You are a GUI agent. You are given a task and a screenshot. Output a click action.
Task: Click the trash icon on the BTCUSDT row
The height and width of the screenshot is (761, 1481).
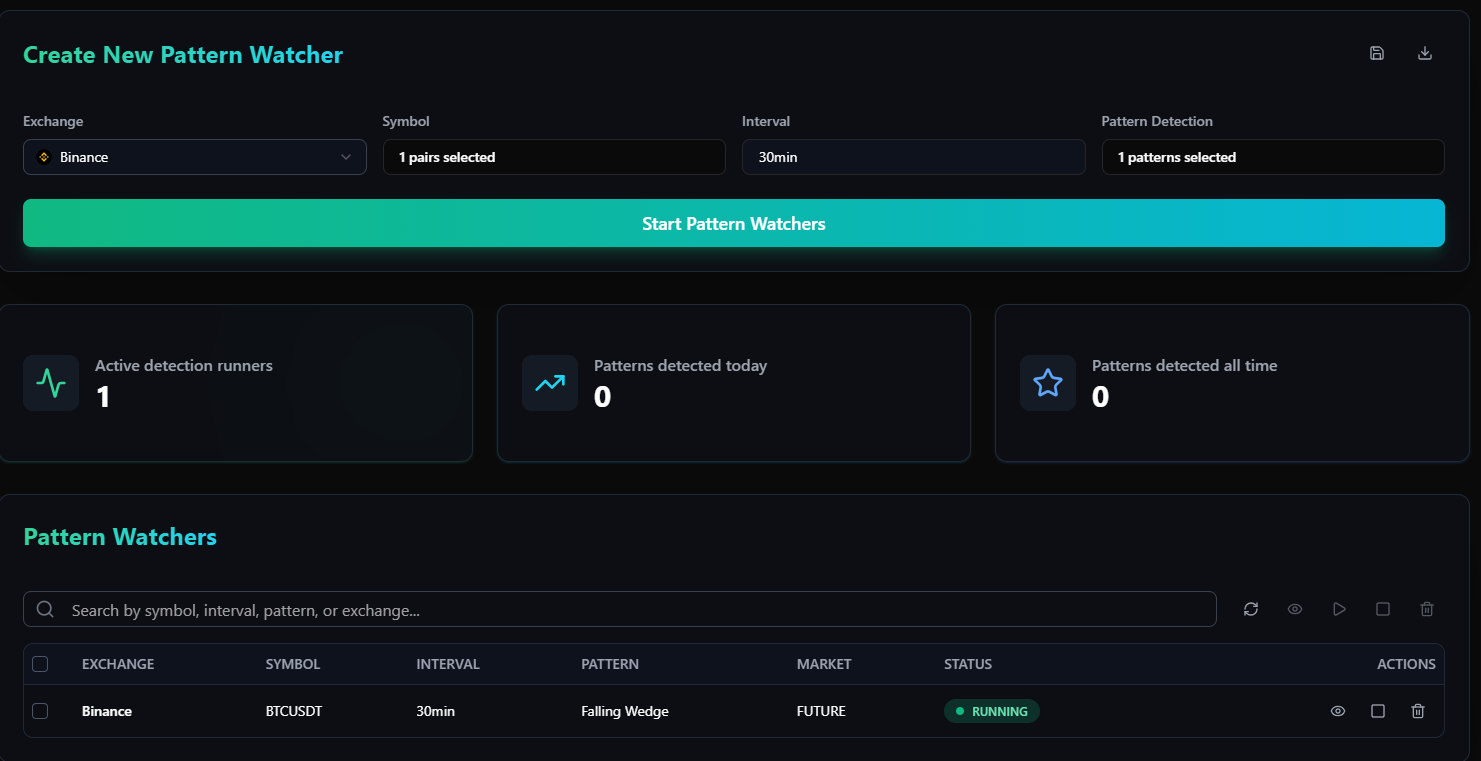click(x=1418, y=711)
